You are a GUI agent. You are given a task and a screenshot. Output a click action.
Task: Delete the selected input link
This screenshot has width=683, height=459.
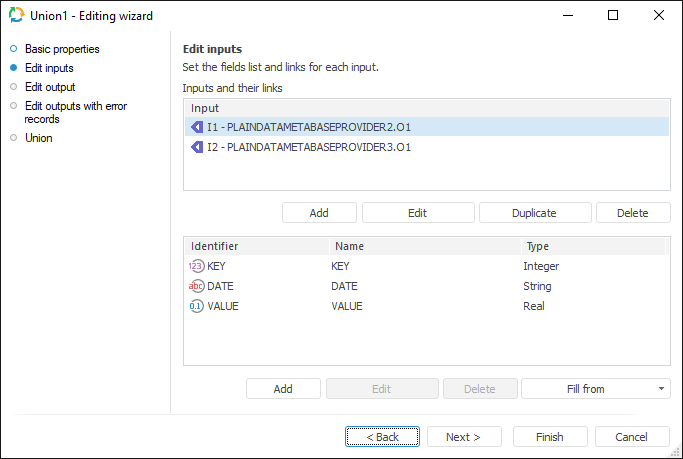click(632, 213)
